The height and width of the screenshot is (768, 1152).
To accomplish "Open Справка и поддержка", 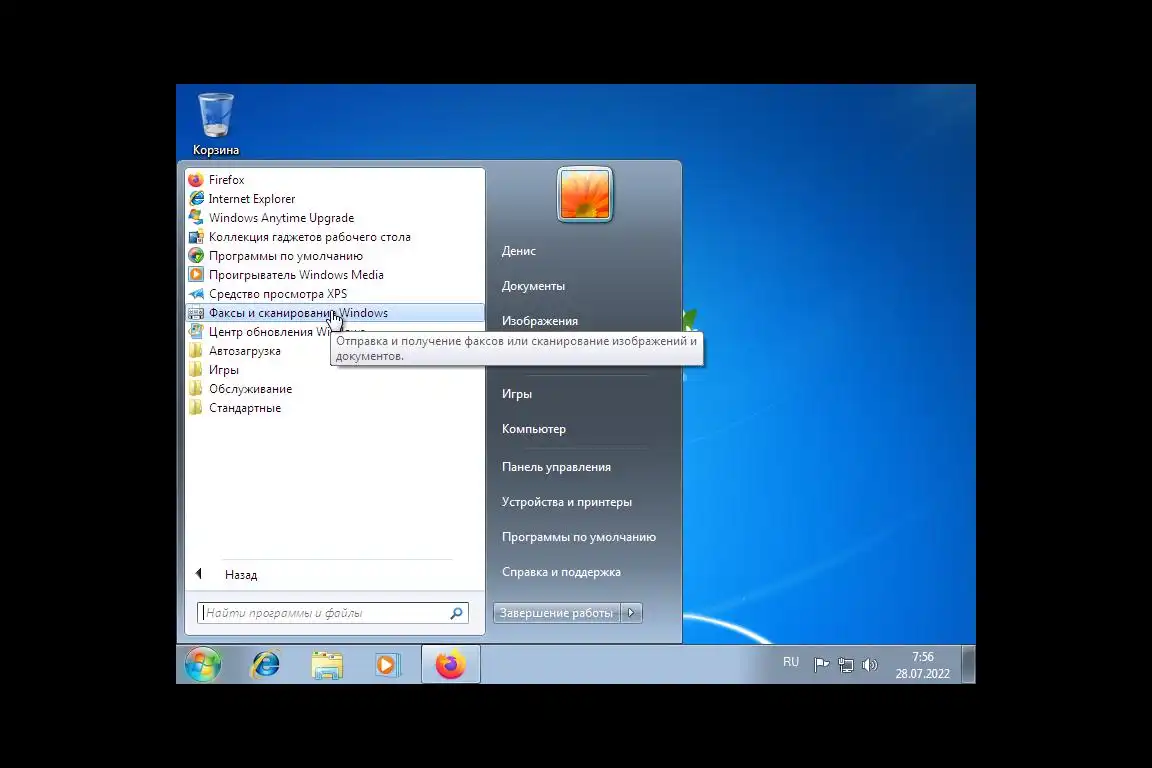I will 561,572.
